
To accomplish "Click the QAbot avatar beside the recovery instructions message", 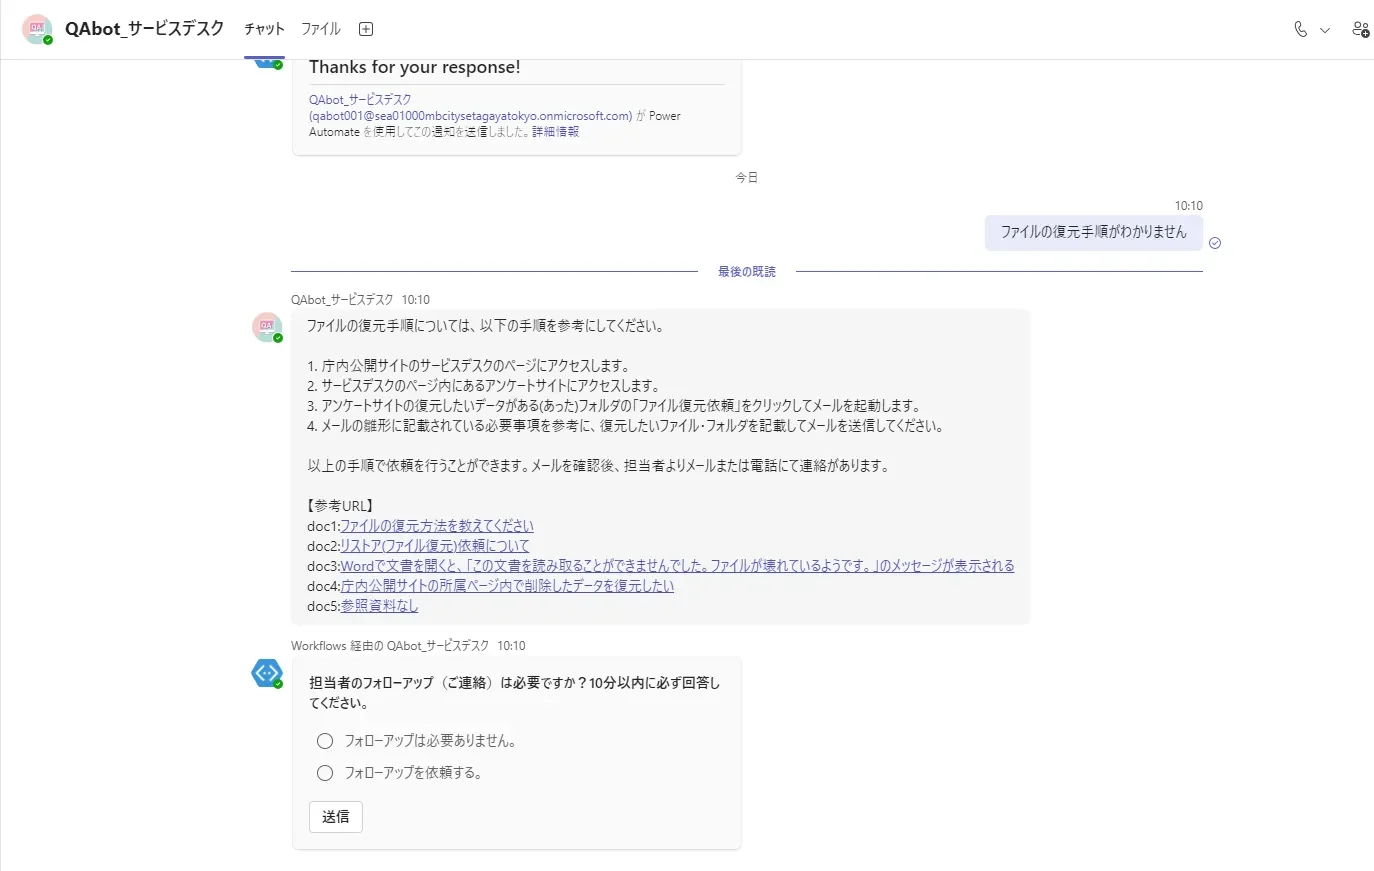I will tap(266, 327).
